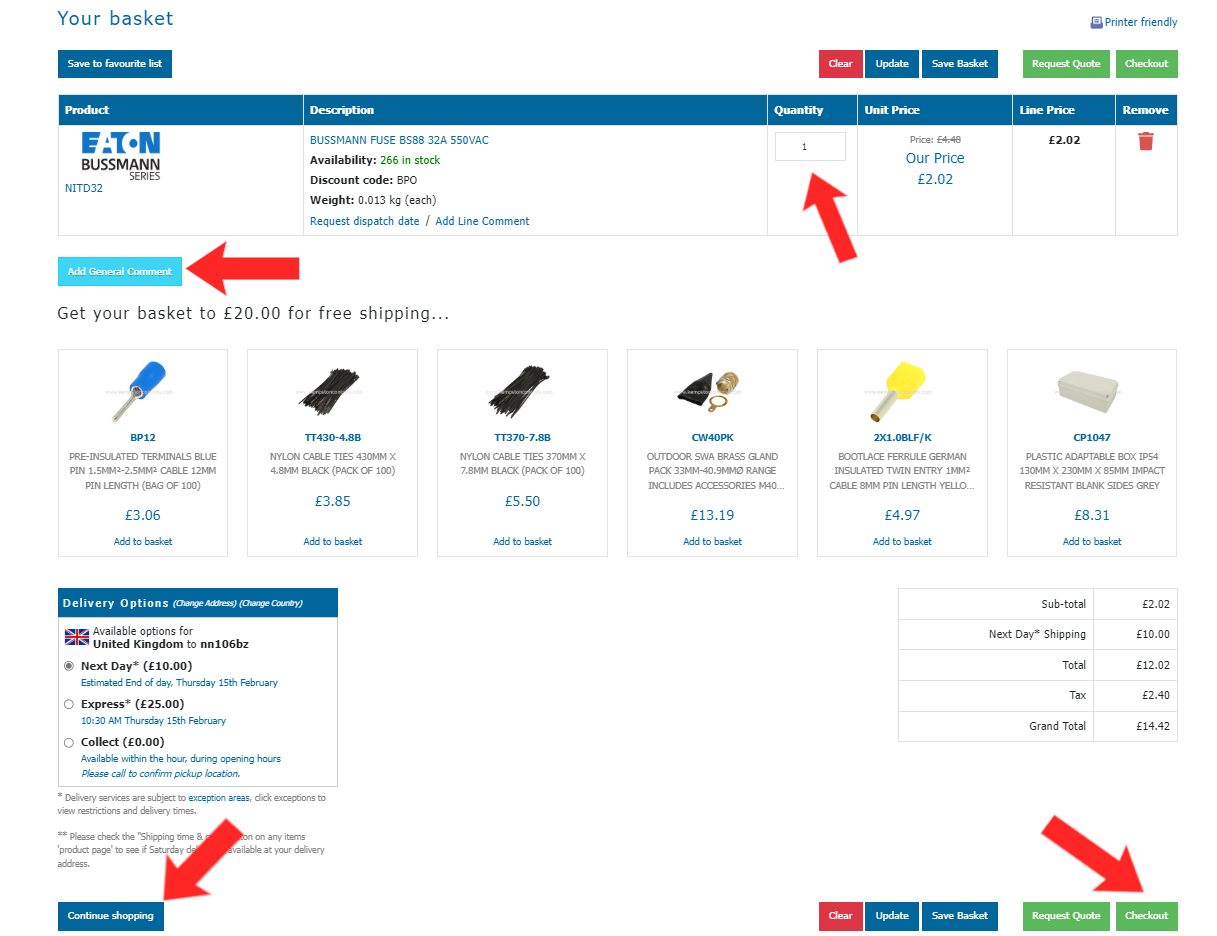This screenshot has height=936, width=1217.
Task: Select the Next Day delivery option
Action: tap(68, 665)
